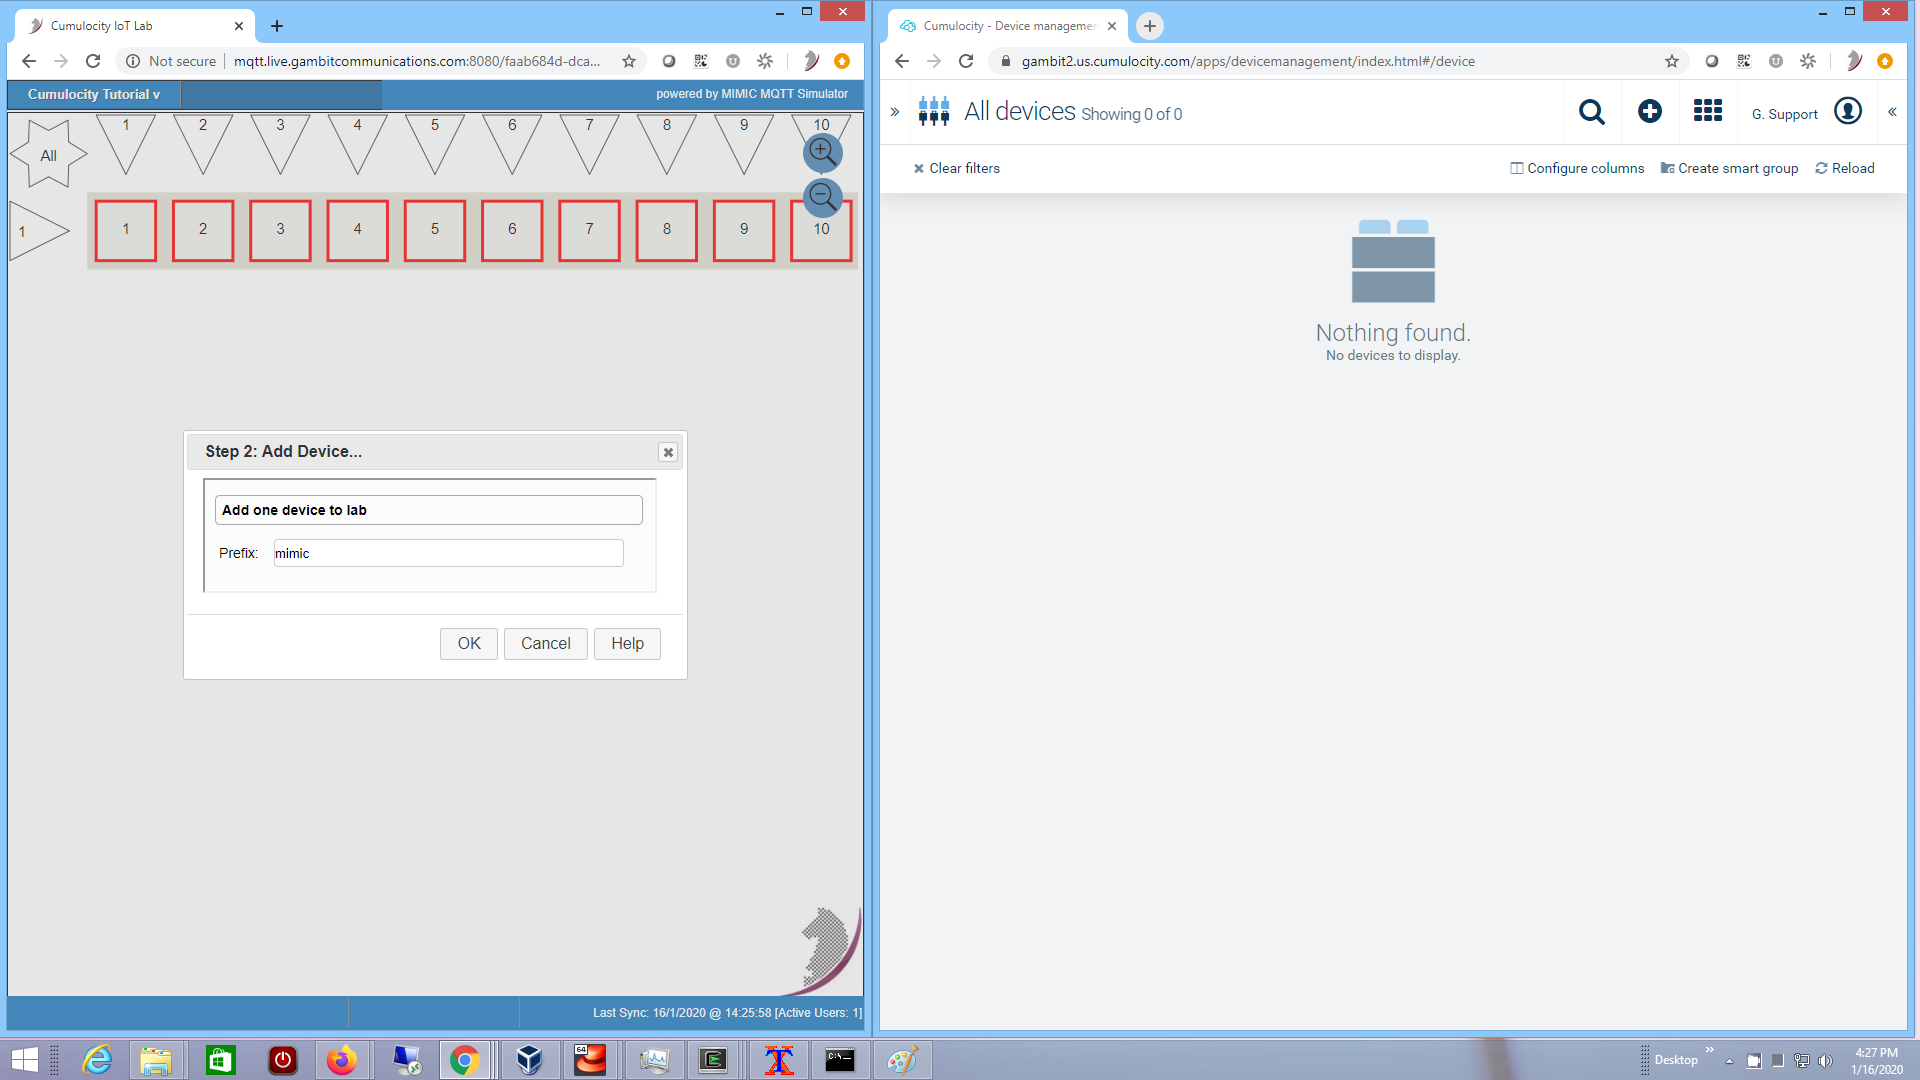
Task: Click the Prefix input field
Action: (448, 553)
